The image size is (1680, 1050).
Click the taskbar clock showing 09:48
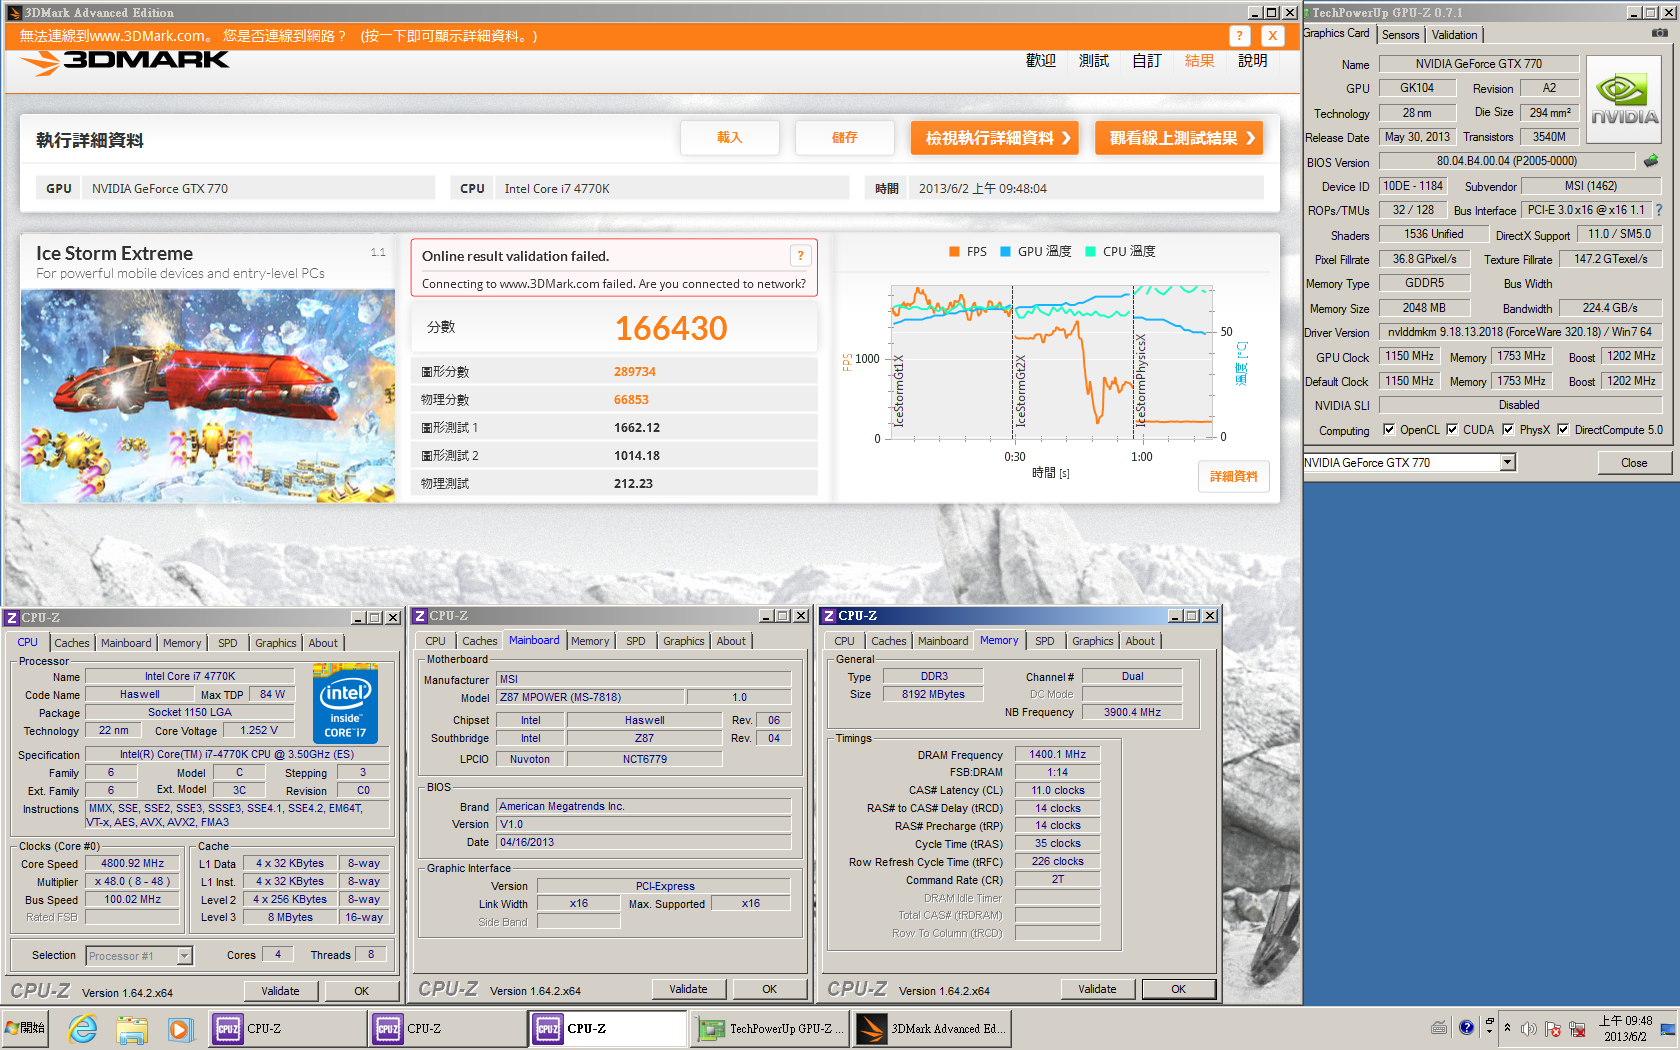tap(1625, 1028)
